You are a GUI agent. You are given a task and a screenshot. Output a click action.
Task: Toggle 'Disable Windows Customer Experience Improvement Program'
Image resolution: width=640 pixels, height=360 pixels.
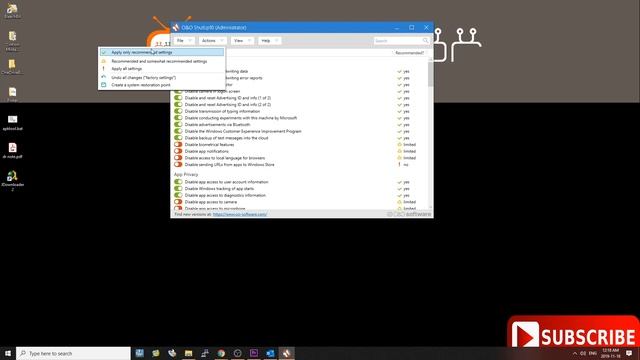178,131
